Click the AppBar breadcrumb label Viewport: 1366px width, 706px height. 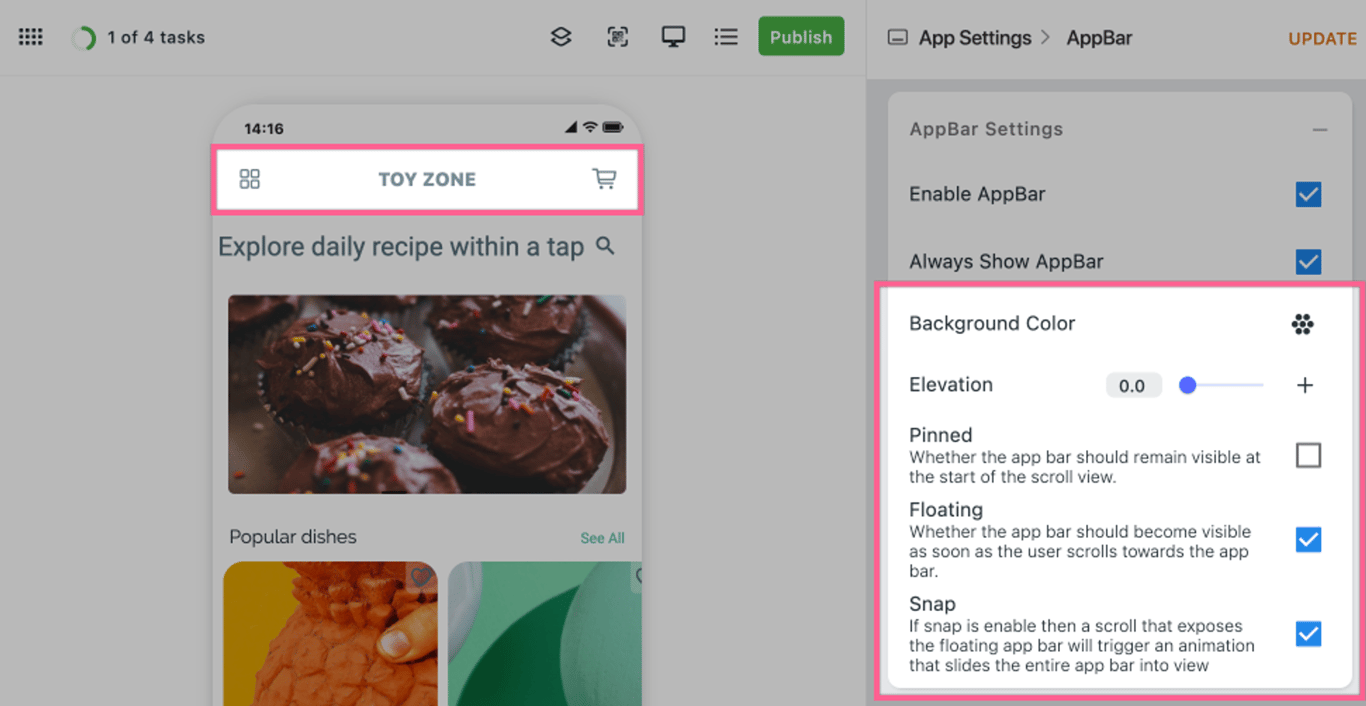(x=1100, y=38)
